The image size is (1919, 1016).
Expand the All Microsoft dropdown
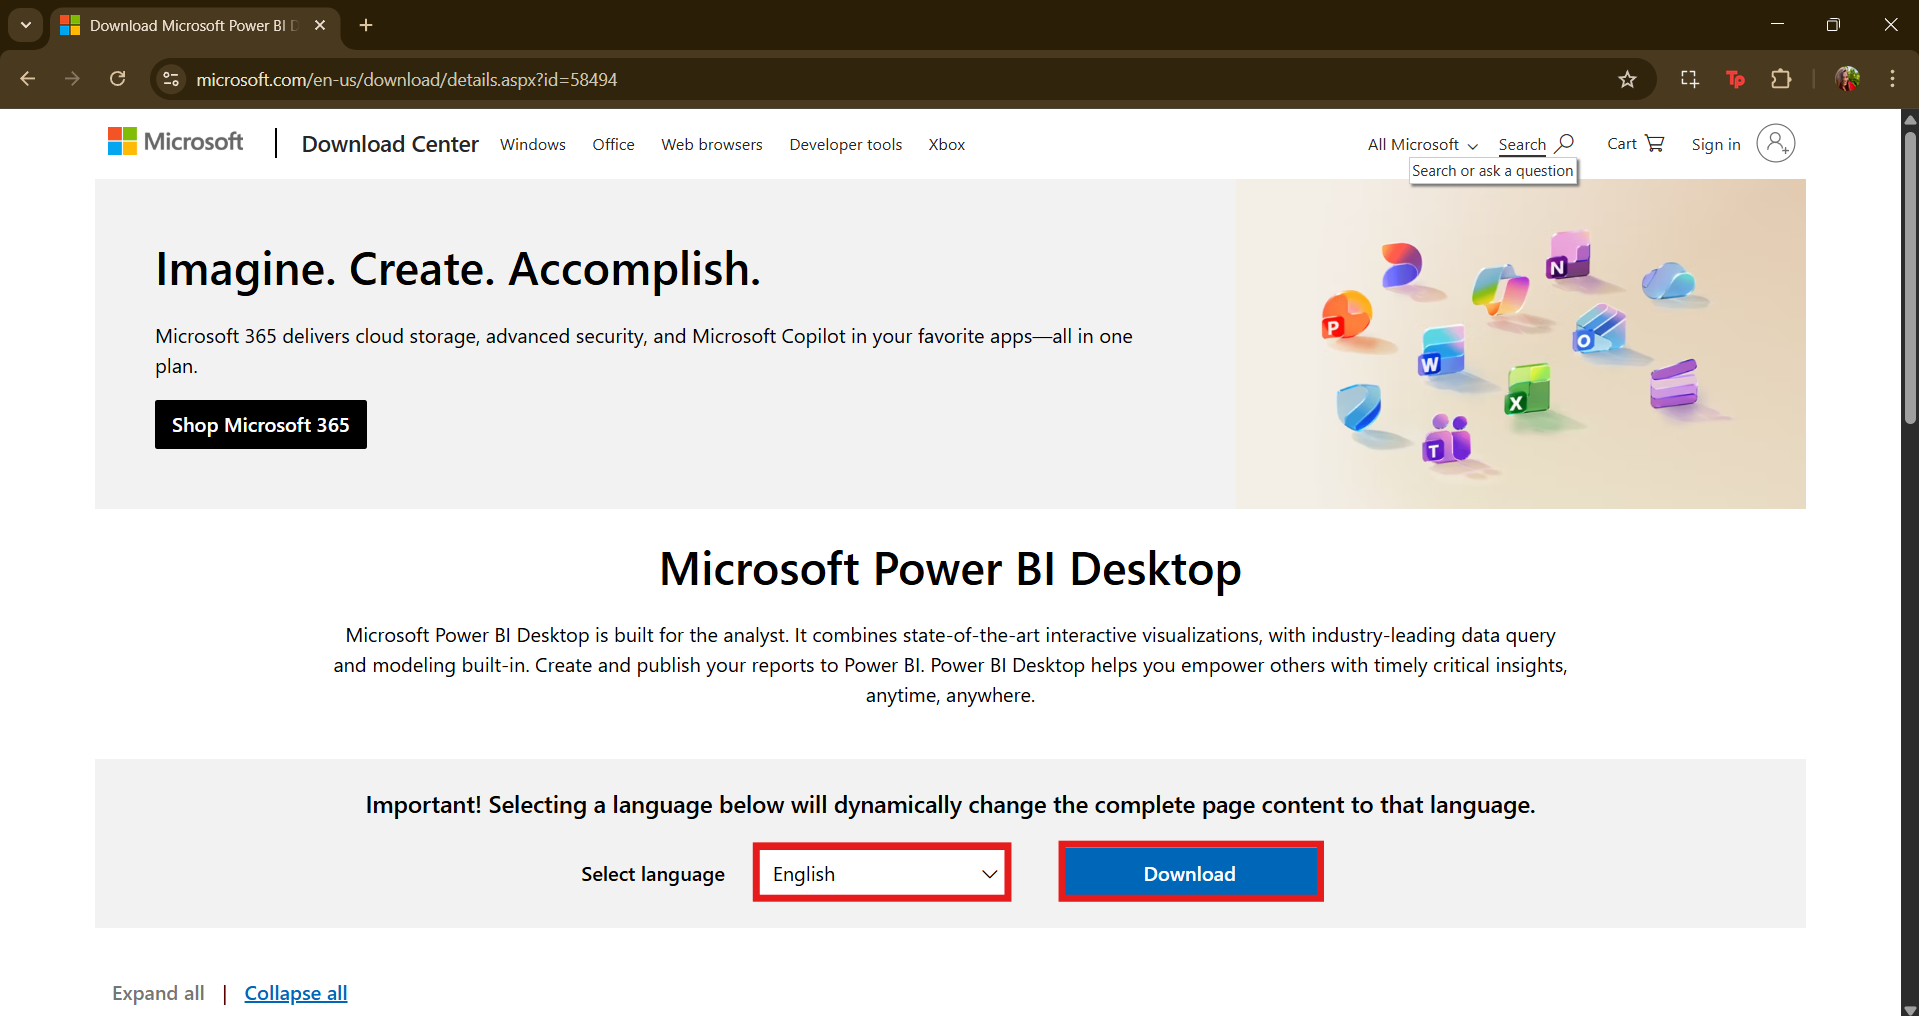coord(1422,145)
